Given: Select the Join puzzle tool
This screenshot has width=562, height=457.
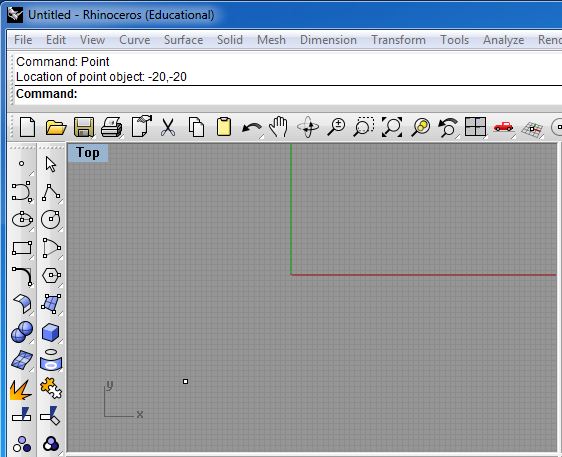Looking at the screenshot, I should click(51, 388).
